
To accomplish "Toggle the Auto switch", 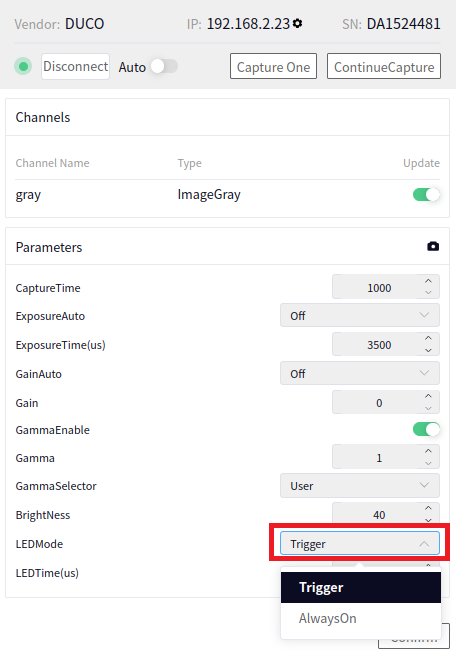I will coord(165,66).
